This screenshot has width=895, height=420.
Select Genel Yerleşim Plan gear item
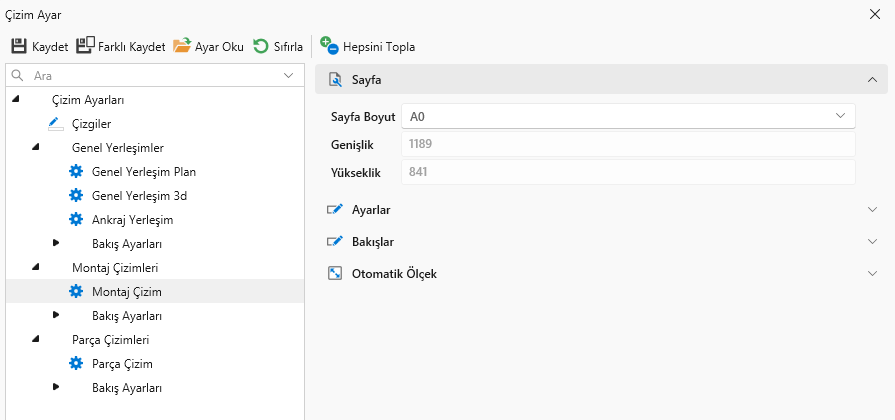76,172
